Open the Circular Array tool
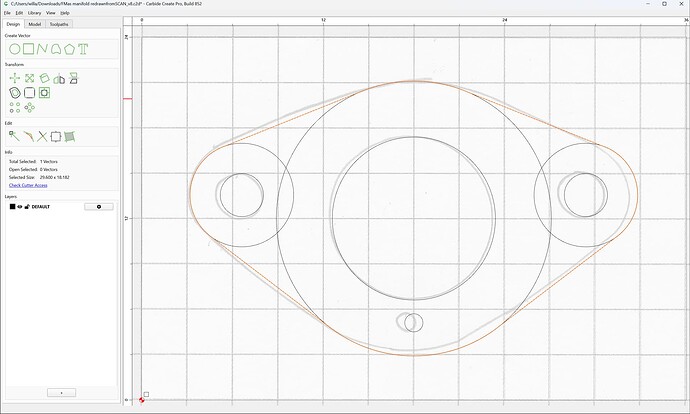This screenshot has width=690, height=414. coord(29,107)
